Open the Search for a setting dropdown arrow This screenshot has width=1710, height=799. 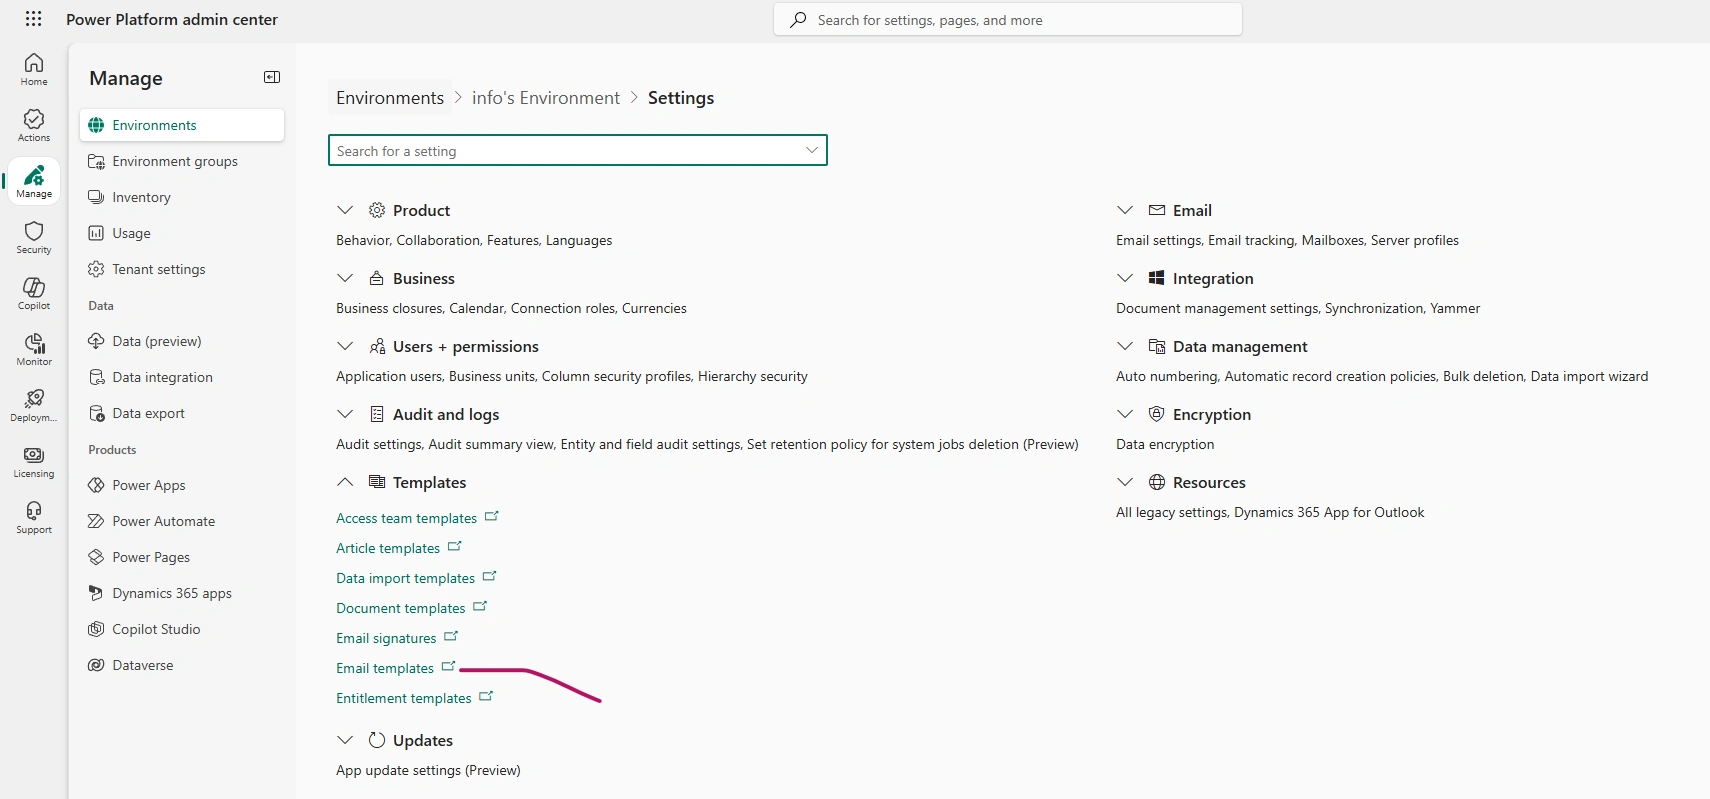[x=812, y=150]
